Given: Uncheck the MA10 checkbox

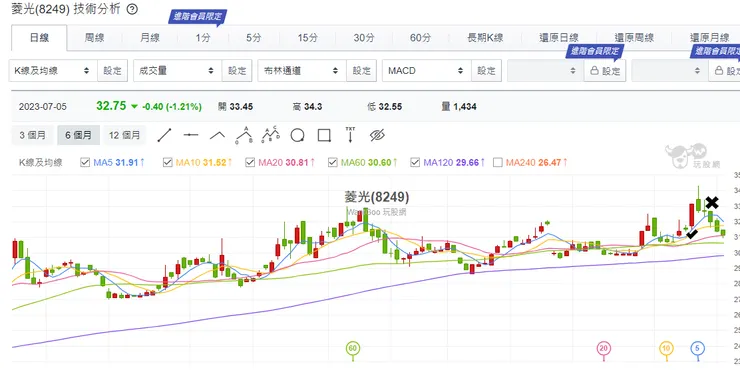Looking at the screenshot, I should click(168, 162).
